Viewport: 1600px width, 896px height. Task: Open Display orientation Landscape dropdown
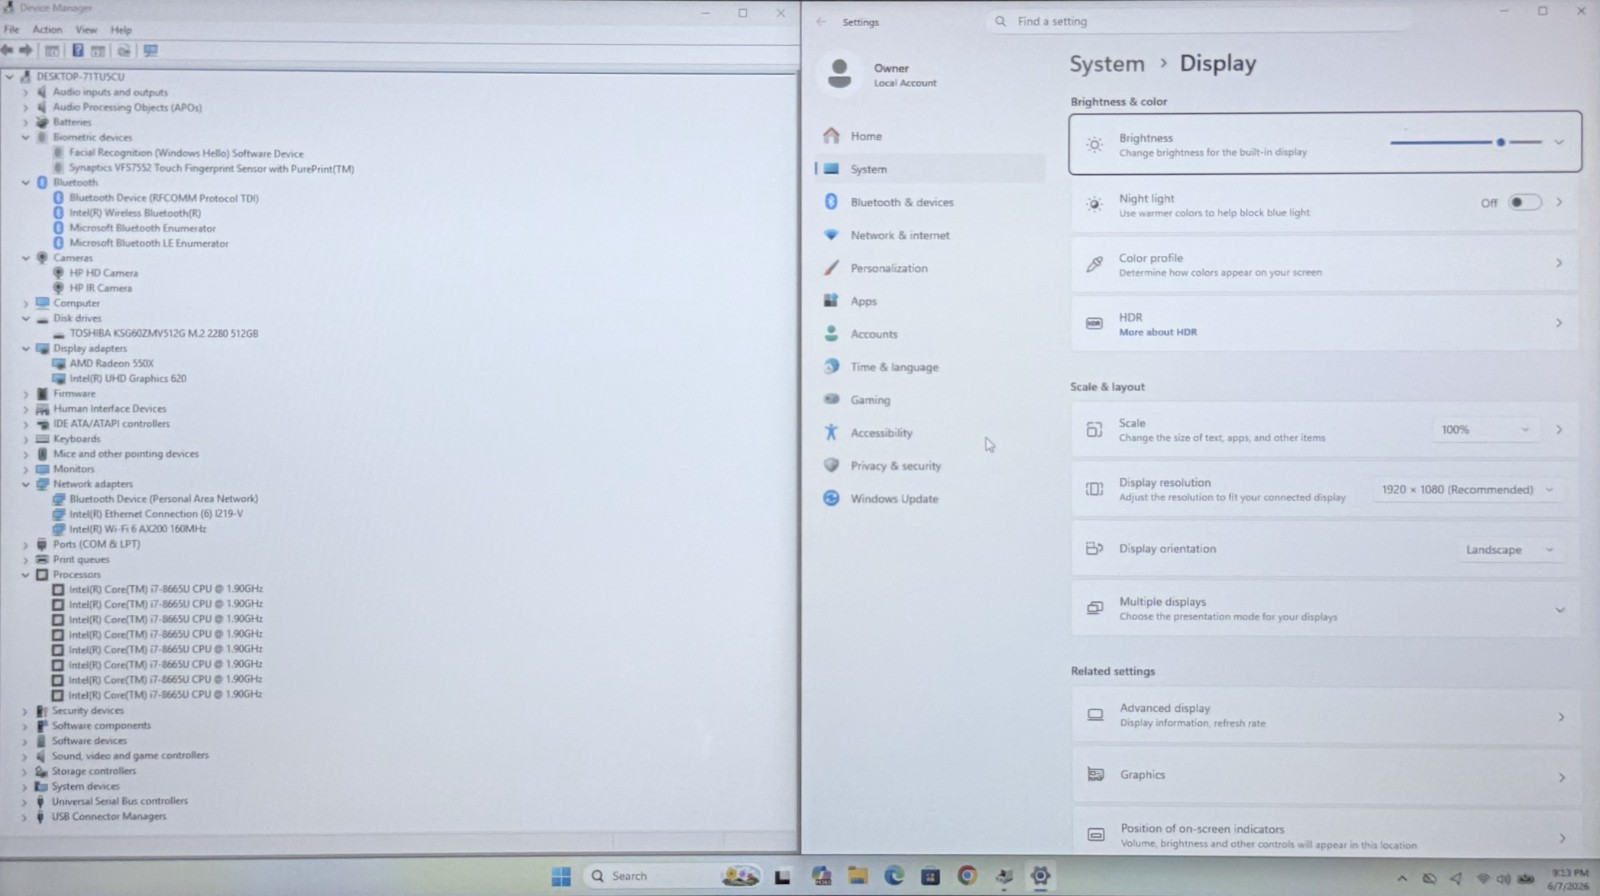coord(1509,550)
